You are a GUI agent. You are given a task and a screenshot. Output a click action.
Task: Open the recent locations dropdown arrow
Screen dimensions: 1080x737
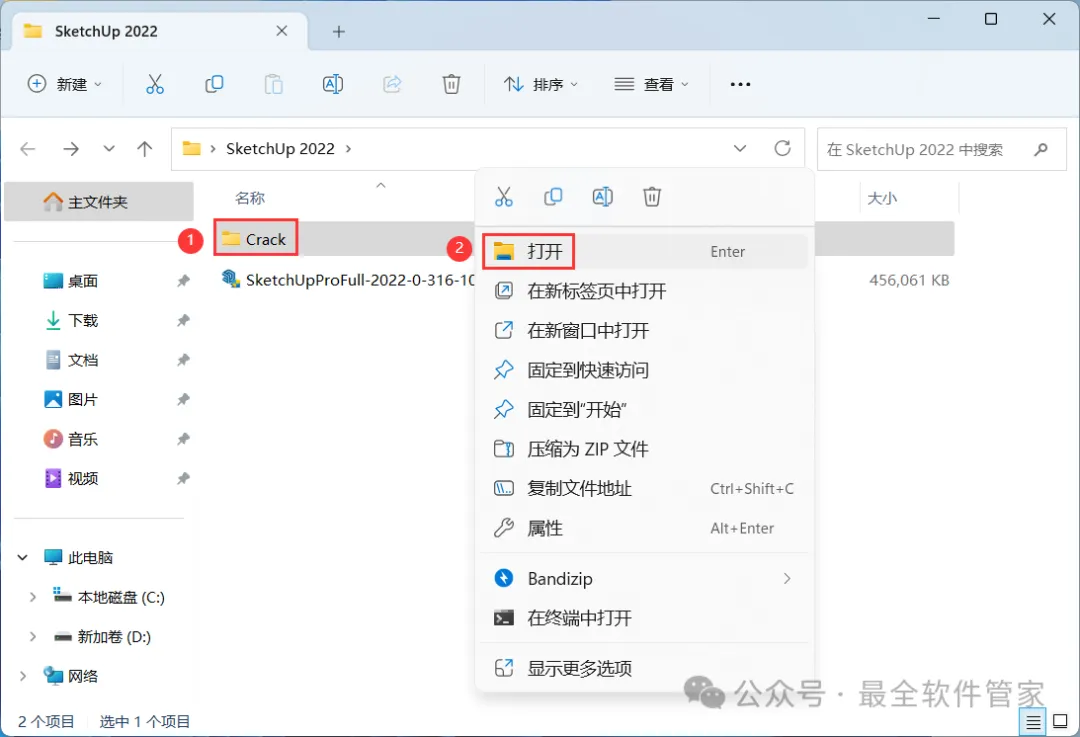point(109,149)
